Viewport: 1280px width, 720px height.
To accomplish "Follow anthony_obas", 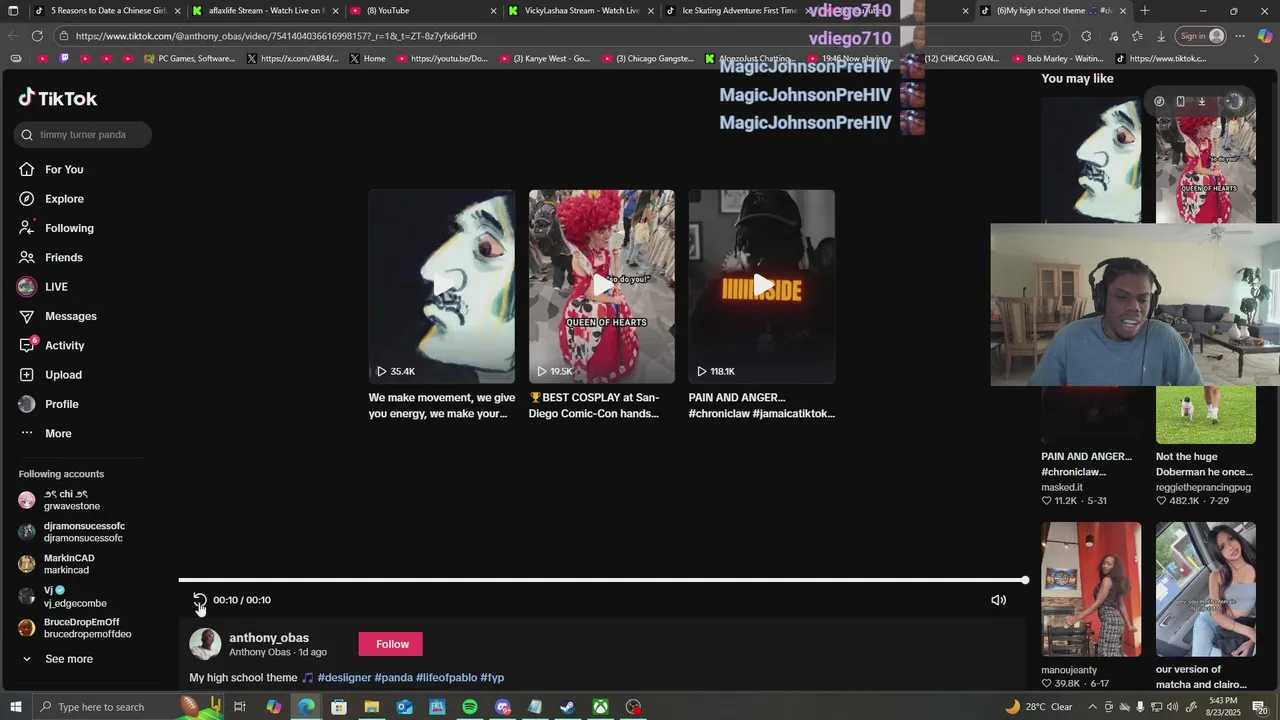I will (391, 644).
